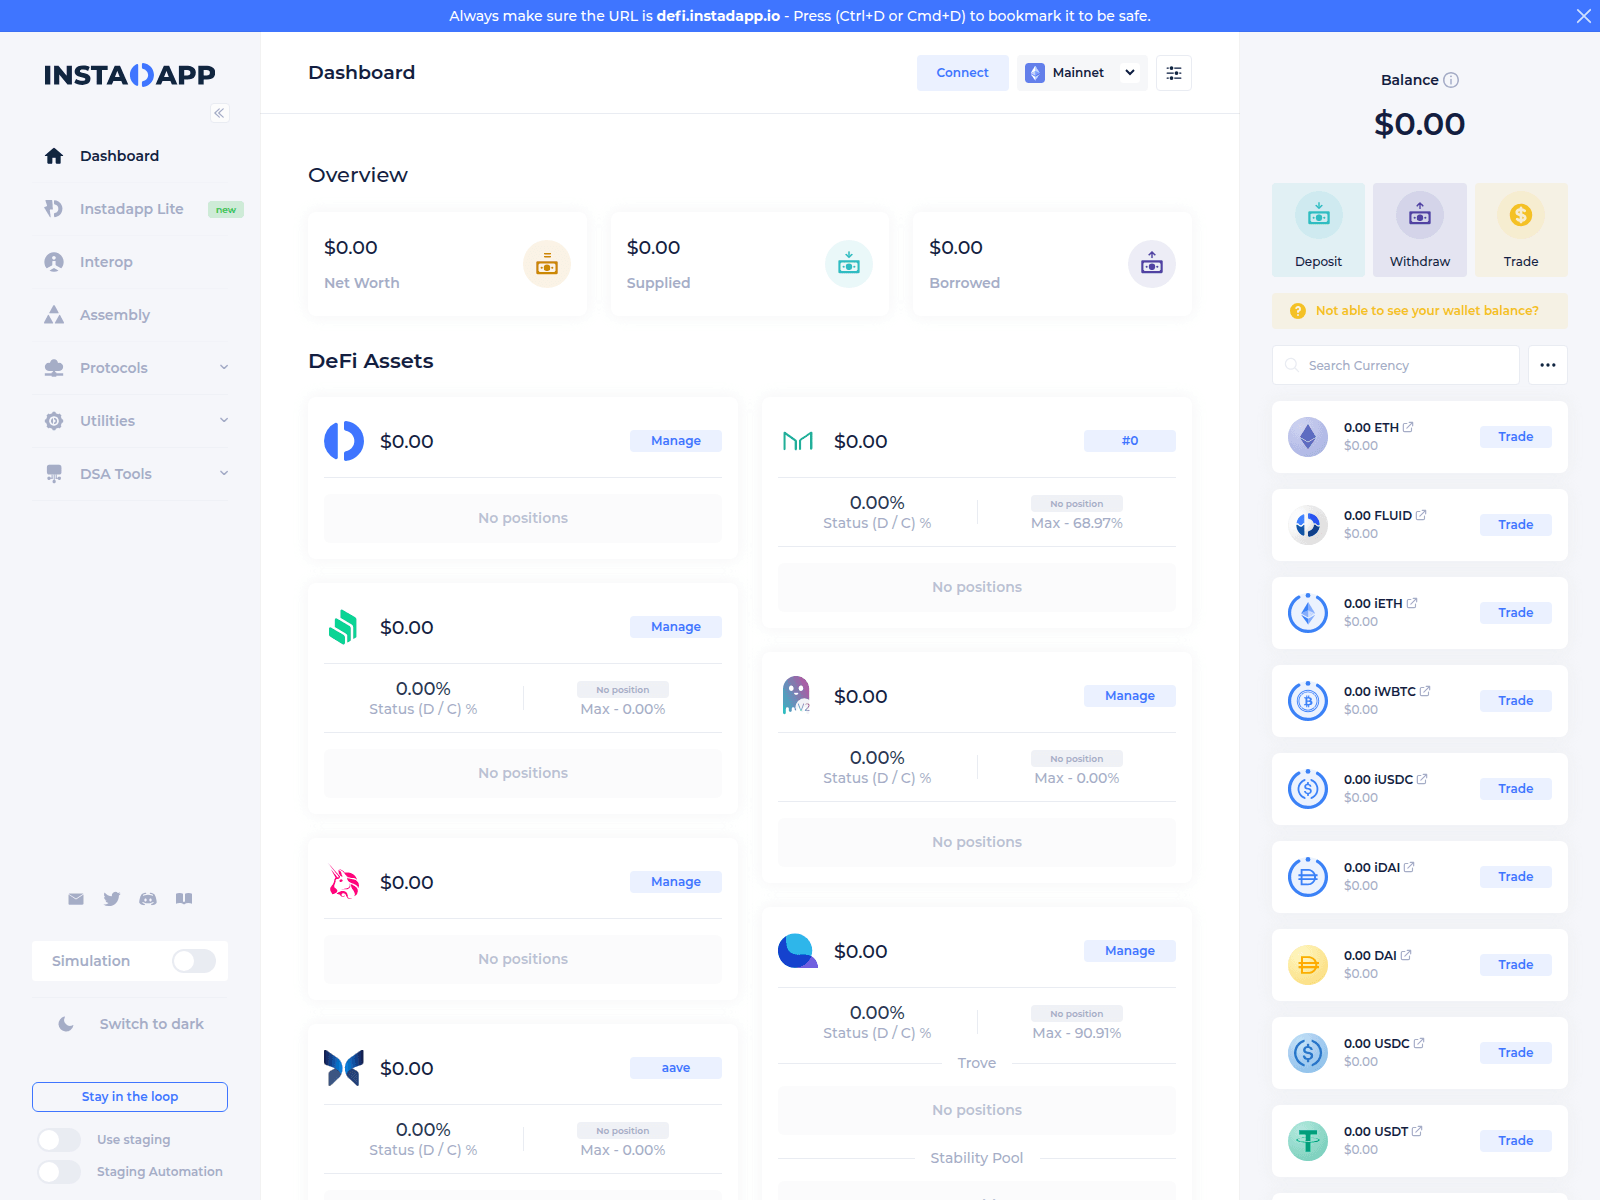1600x1200 pixels.
Task: Click the Uniswap unicorn logo
Action: pyautogui.click(x=344, y=882)
